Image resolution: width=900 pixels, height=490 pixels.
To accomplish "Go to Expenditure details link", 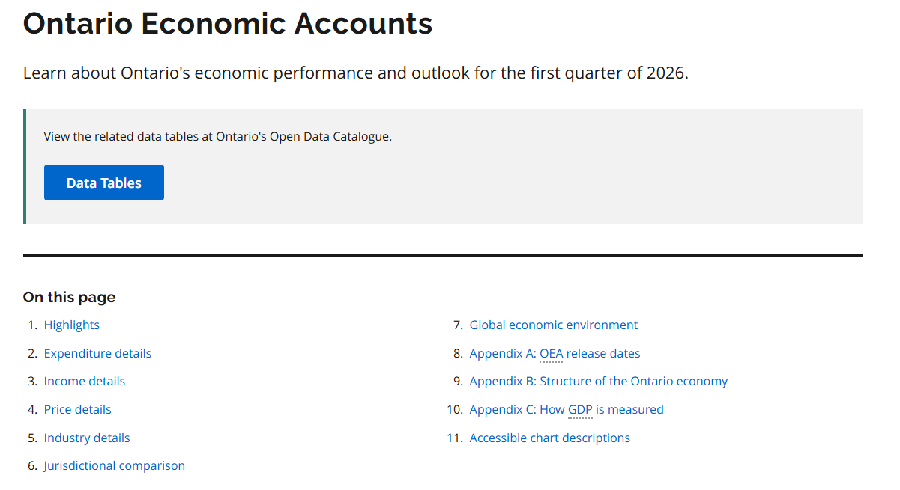I will [98, 353].
